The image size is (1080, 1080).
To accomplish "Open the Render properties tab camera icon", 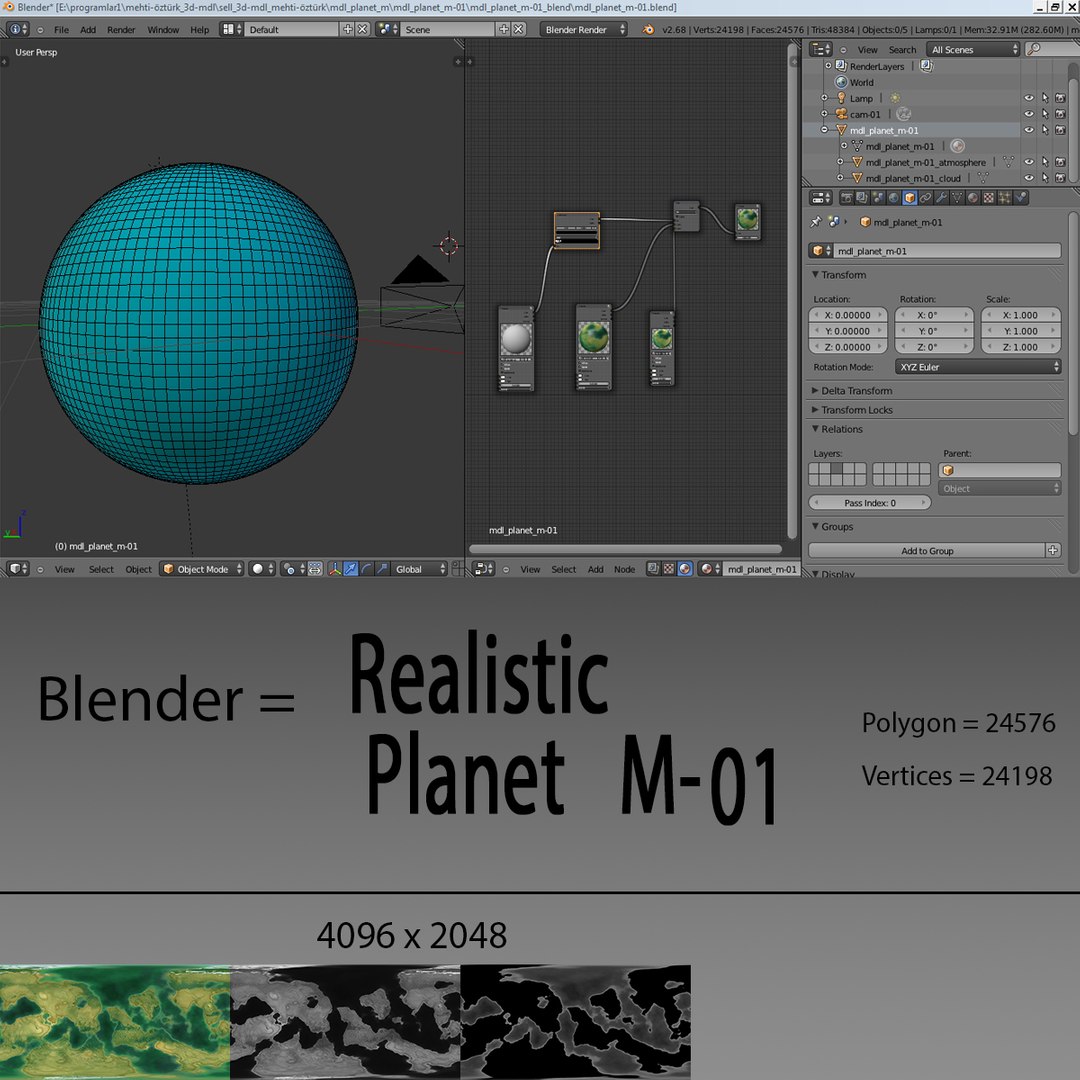I will [847, 198].
